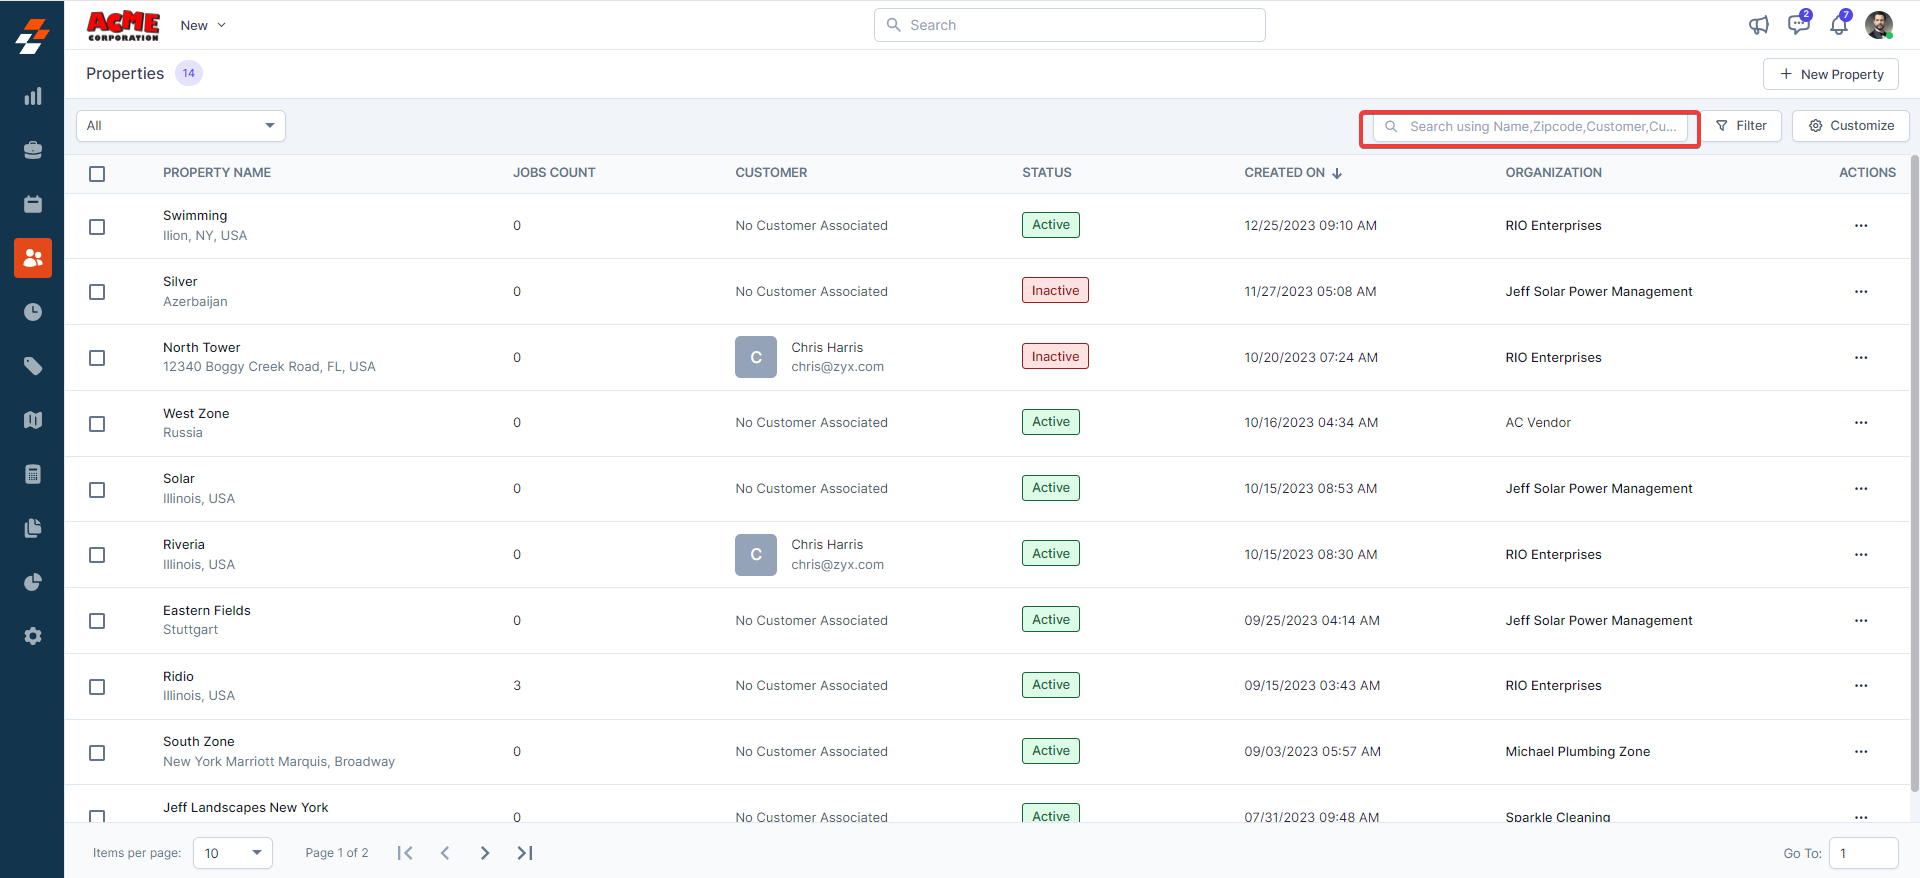Click the New Property button
This screenshot has height=878, width=1920.
coord(1830,74)
